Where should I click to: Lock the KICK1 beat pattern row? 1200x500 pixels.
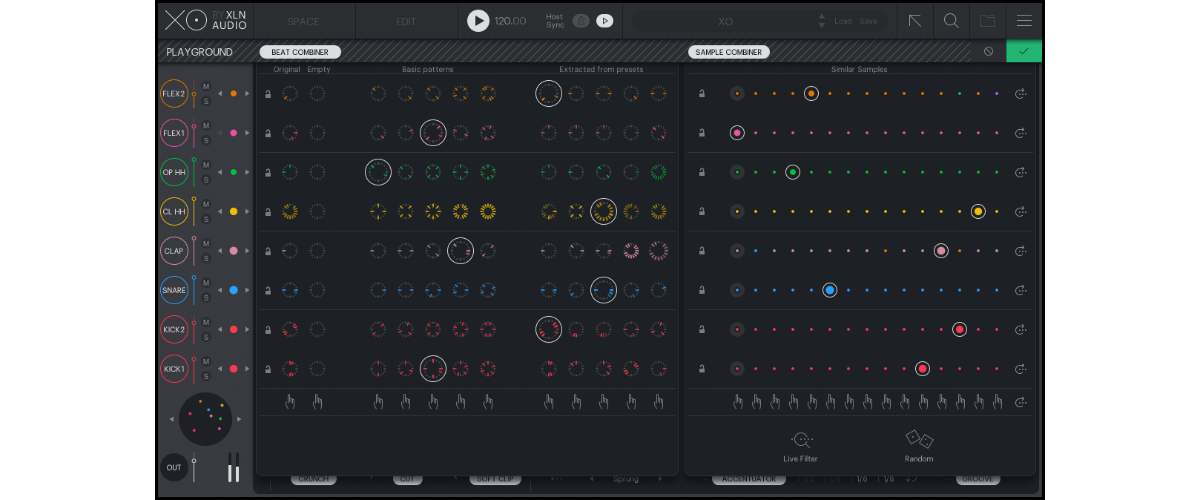268,369
